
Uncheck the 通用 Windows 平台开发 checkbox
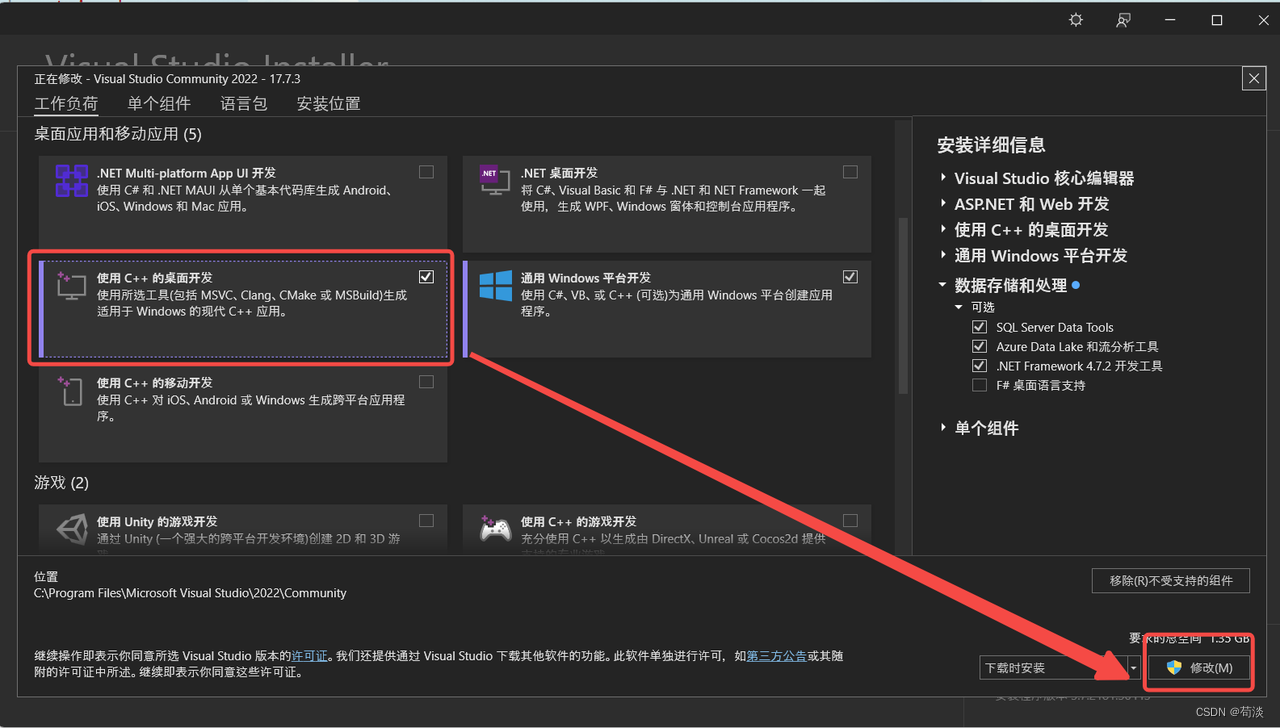(850, 277)
